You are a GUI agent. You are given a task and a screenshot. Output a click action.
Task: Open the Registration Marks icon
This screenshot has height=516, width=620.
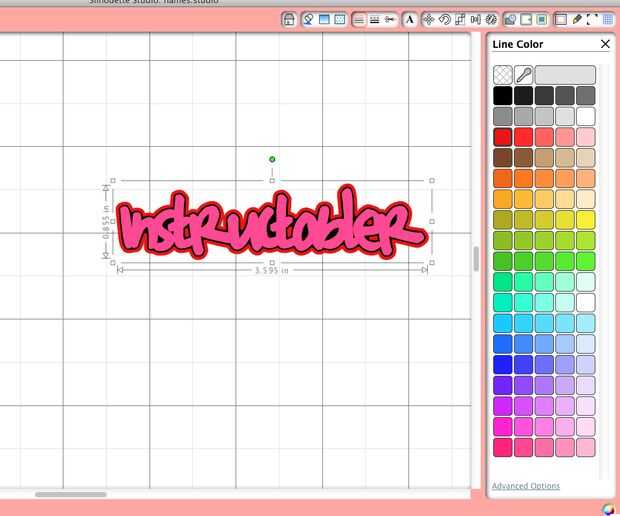pos(592,19)
